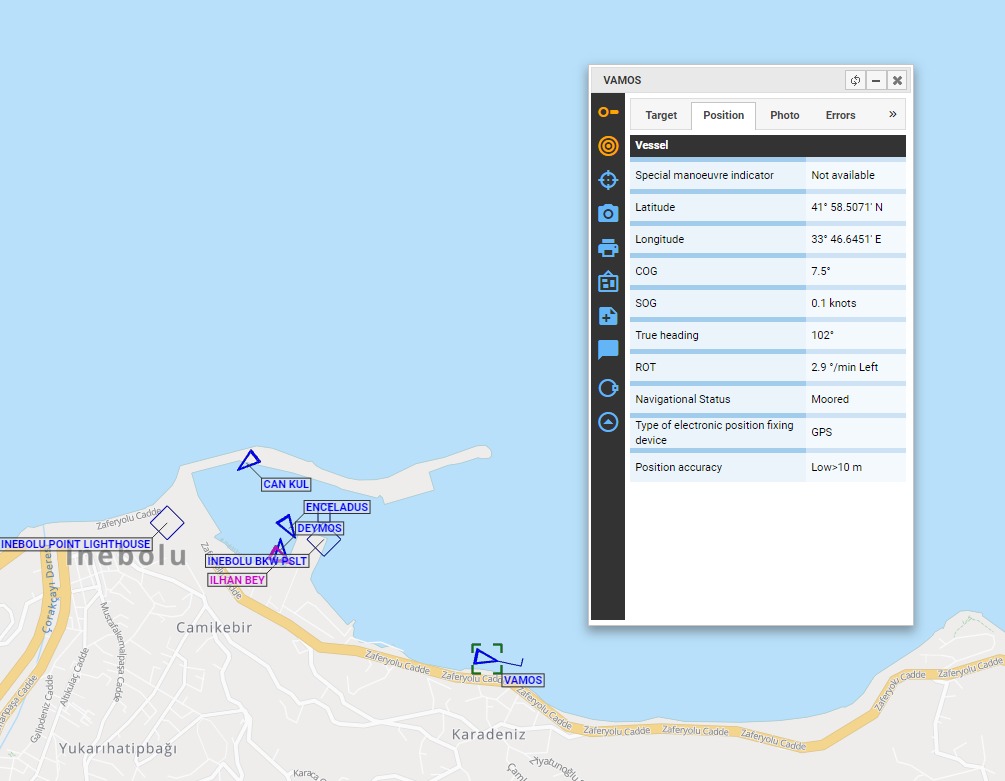The image size is (1005, 781).
Task: Collapse sidebar with the up-arrow circle icon
Action: click(x=608, y=422)
